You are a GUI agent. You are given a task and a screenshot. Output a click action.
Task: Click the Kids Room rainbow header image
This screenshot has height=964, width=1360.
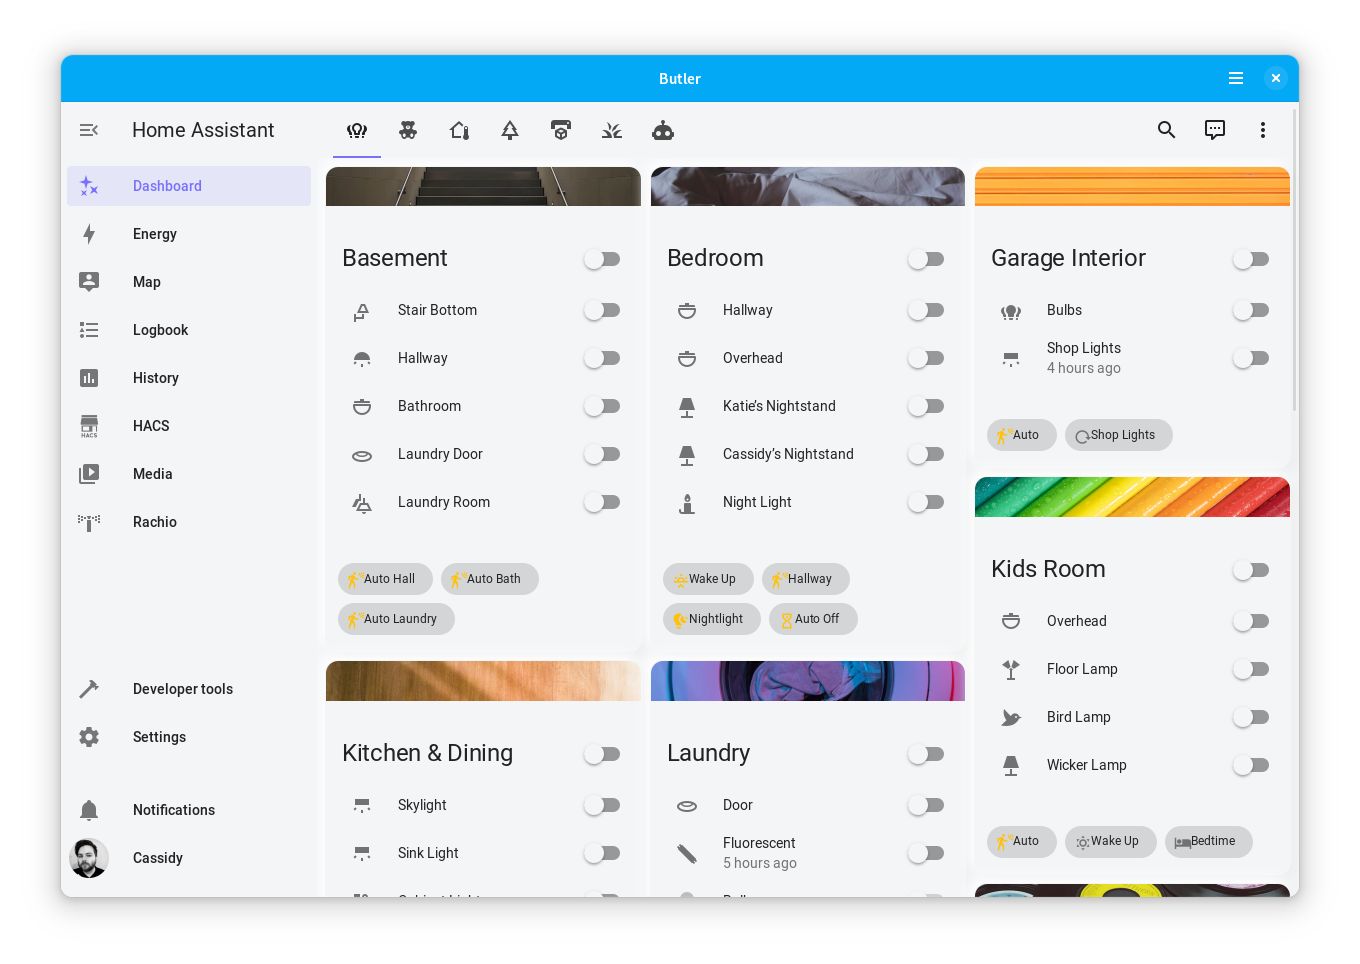1132,497
